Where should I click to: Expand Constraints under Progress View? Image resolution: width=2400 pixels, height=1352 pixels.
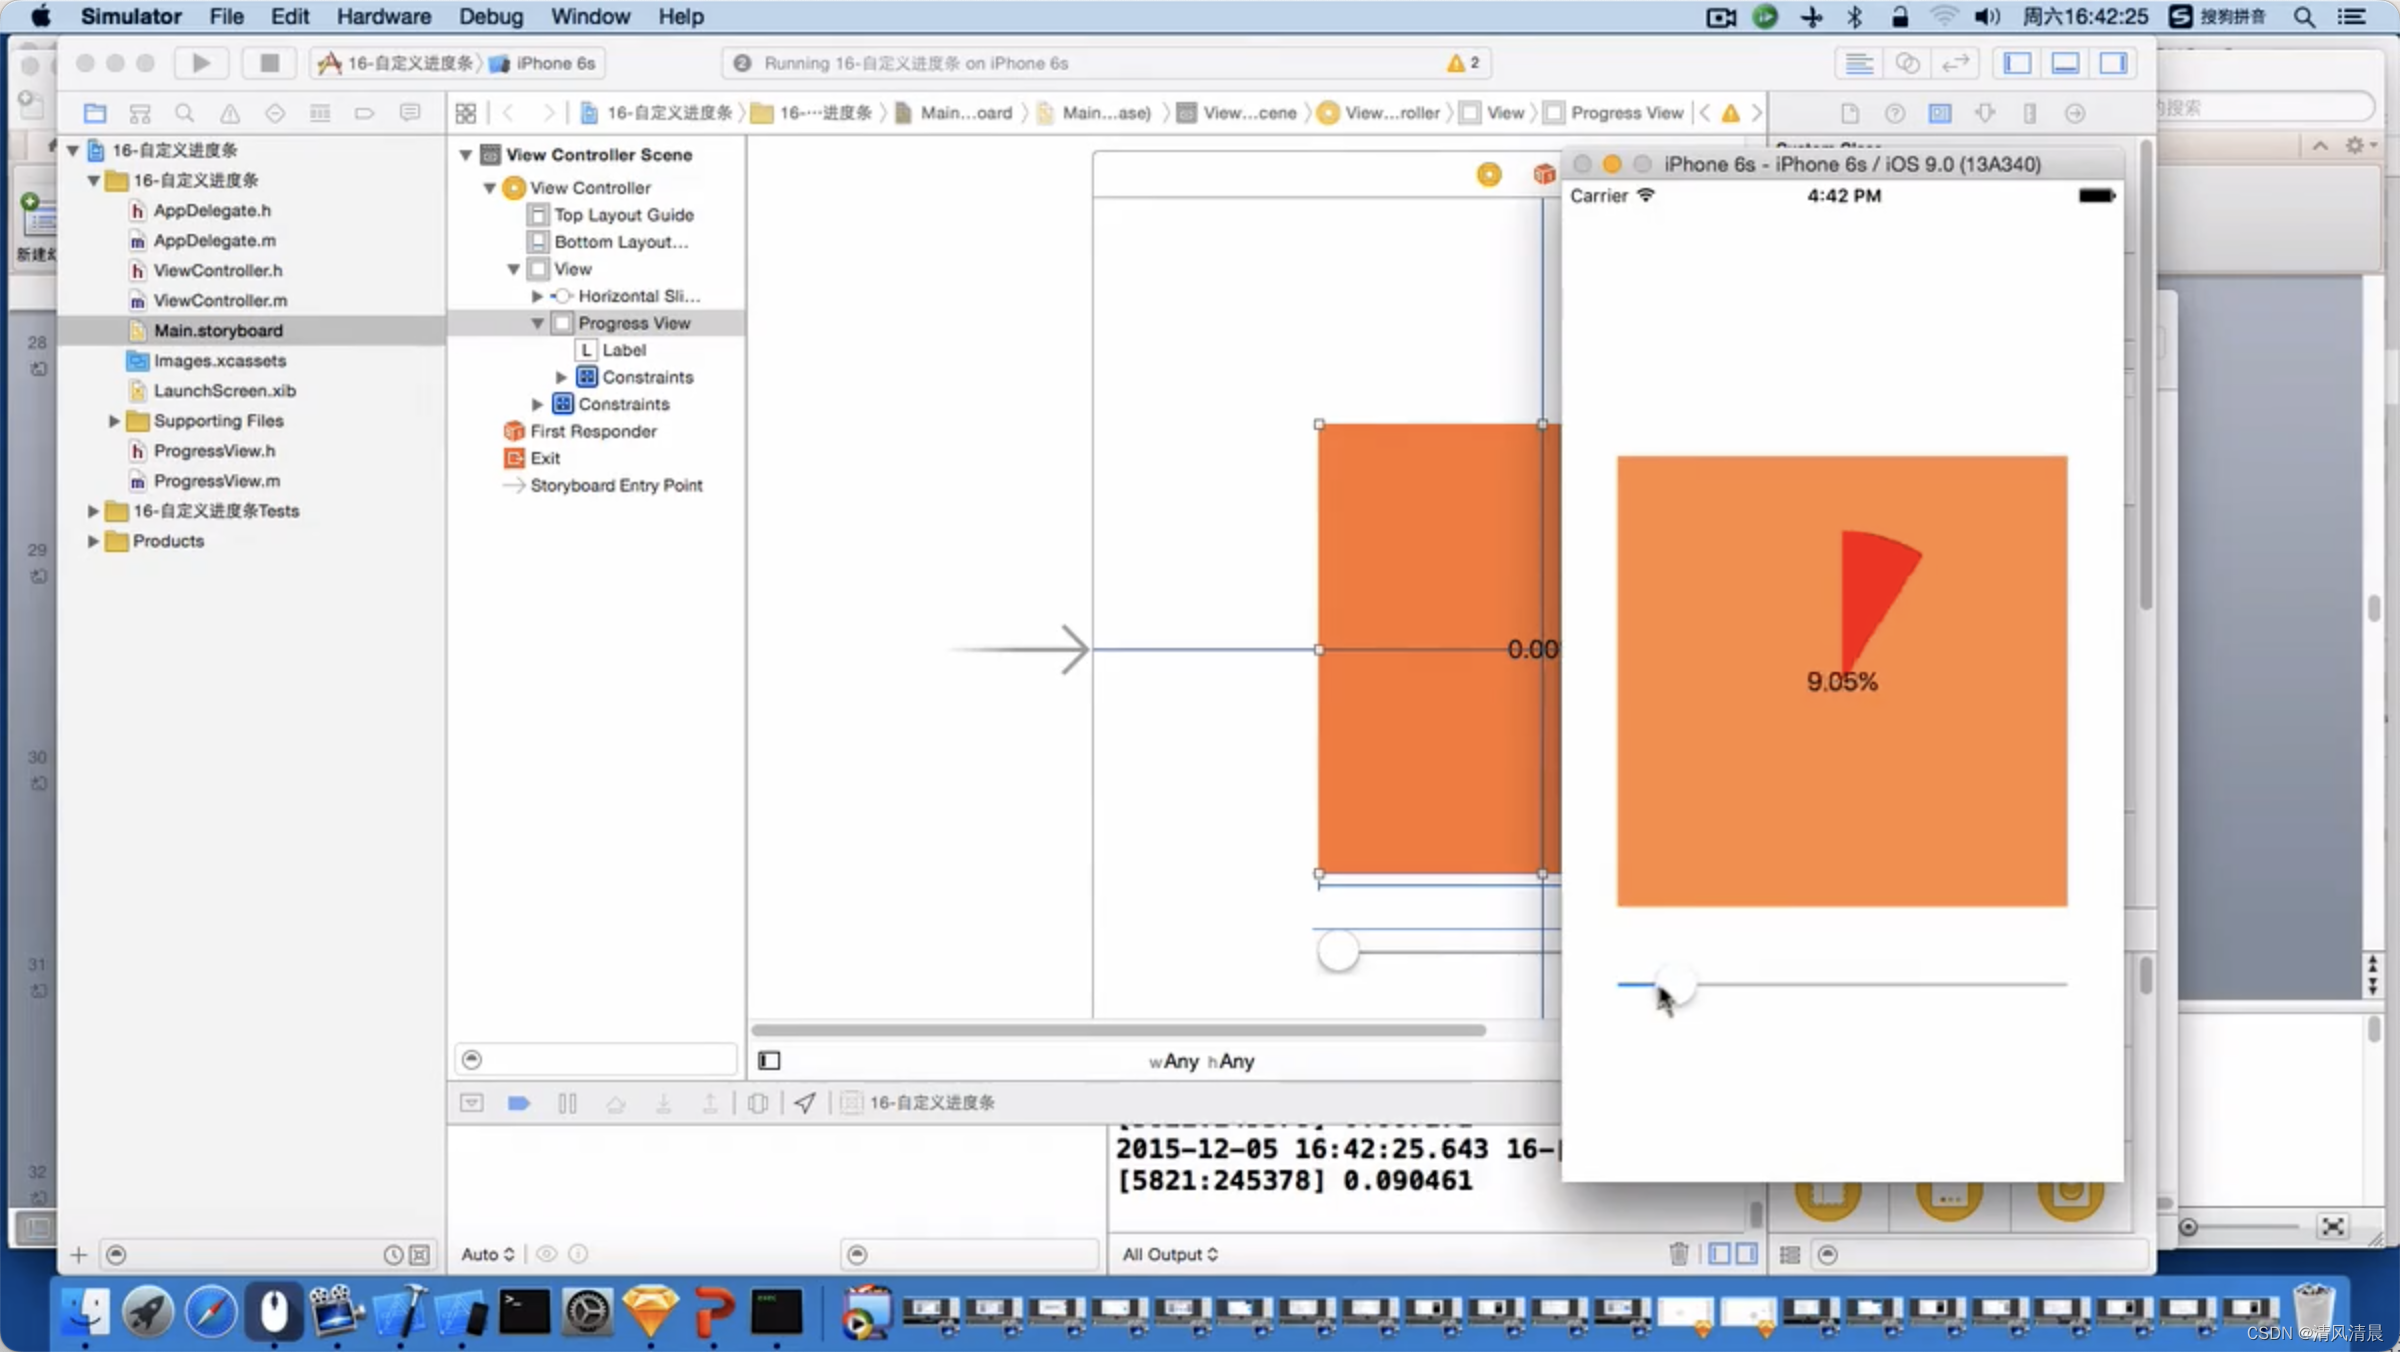(x=561, y=377)
